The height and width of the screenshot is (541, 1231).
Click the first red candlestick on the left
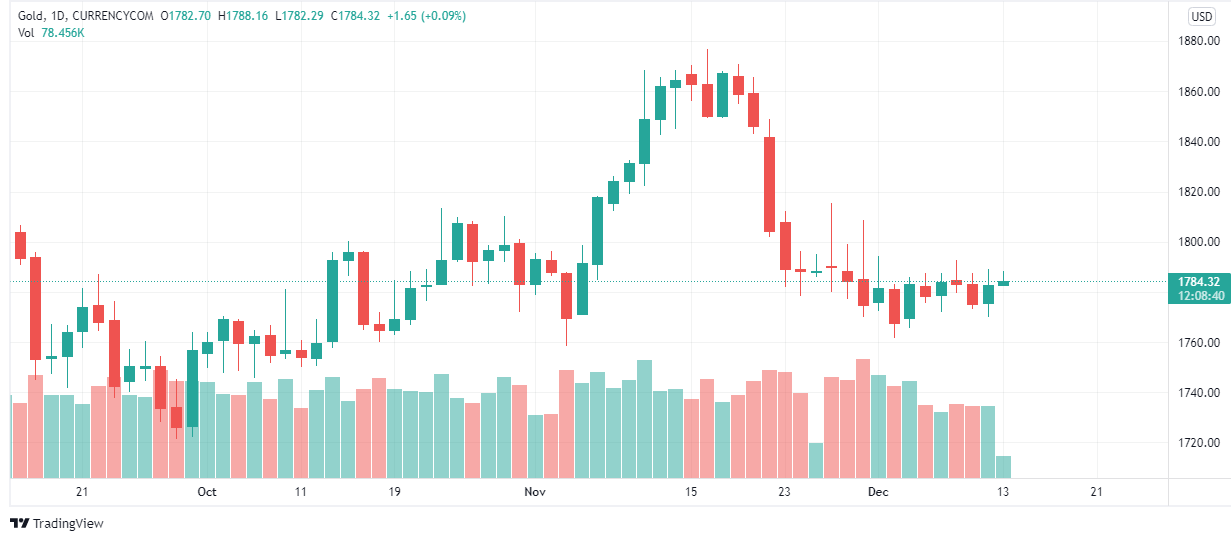(x=20, y=245)
